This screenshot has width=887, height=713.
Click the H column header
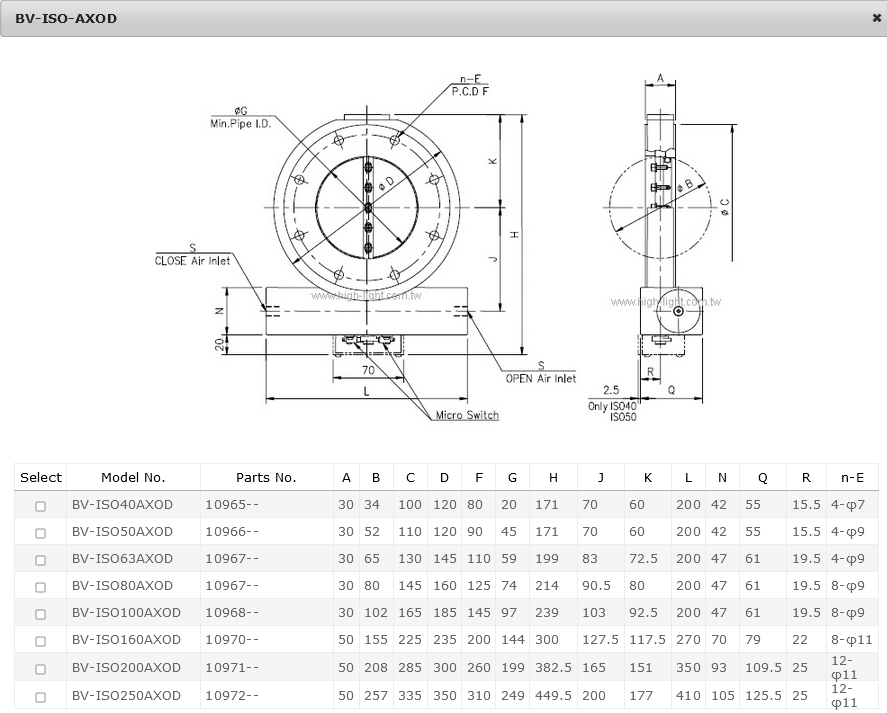(x=553, y=478)
